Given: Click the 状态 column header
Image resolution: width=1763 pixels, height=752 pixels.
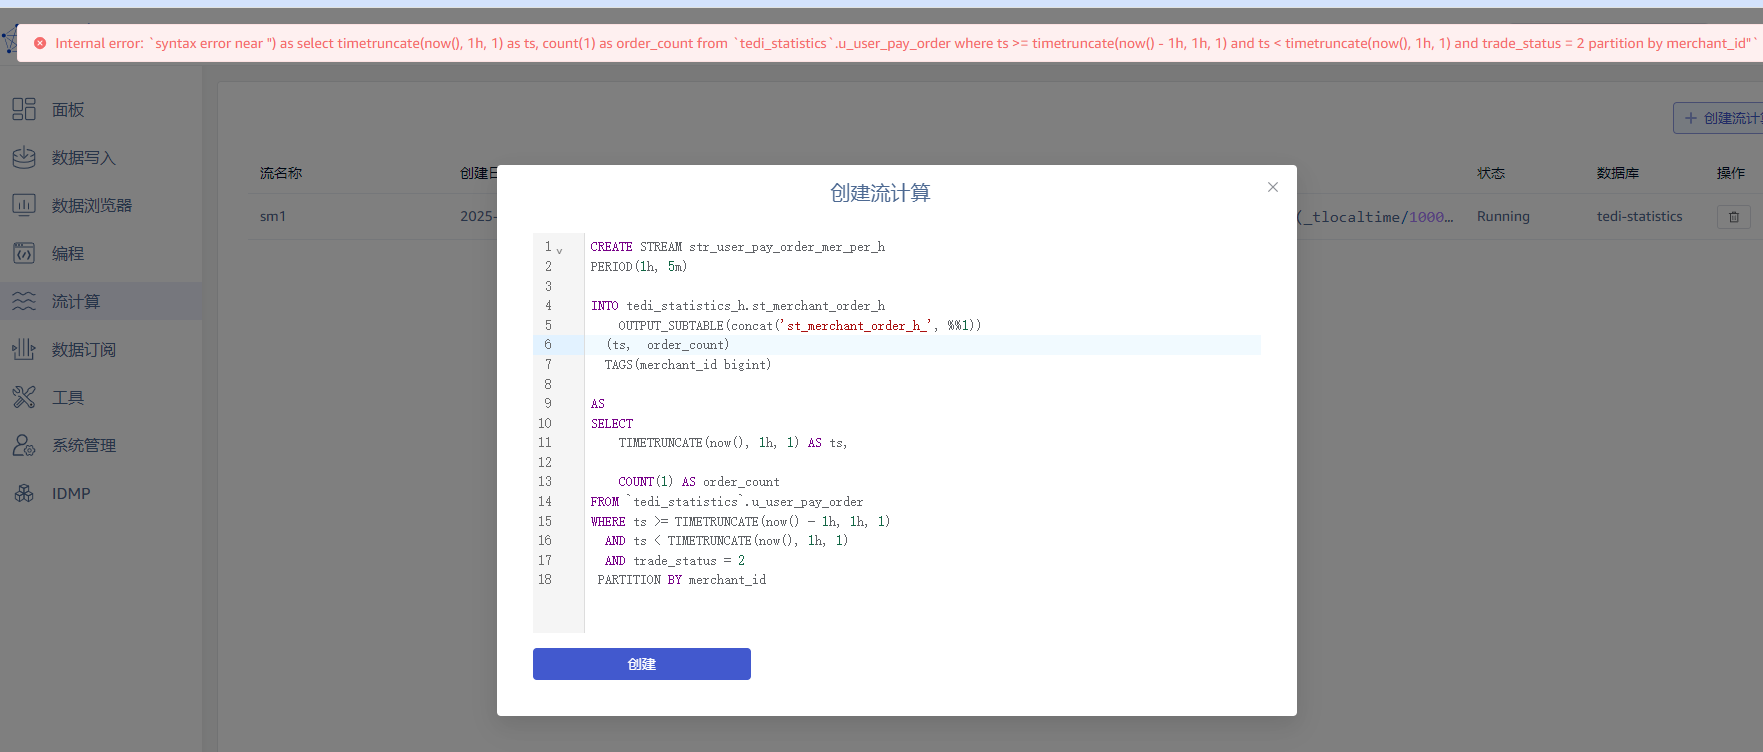Looking at the screenshot, I should click(x=1490, y=173).
